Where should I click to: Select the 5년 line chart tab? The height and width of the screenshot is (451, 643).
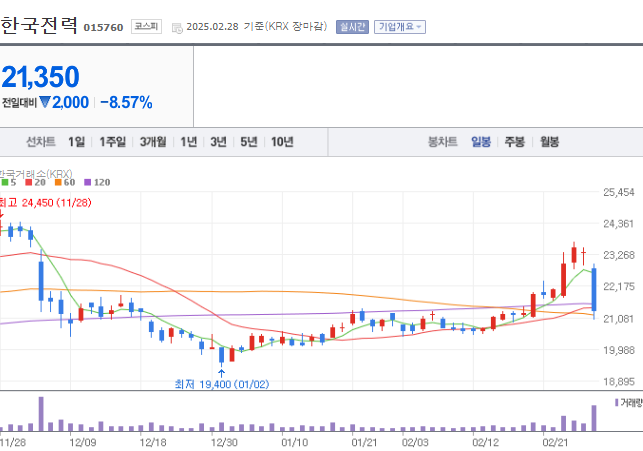[x=249, y=142]
